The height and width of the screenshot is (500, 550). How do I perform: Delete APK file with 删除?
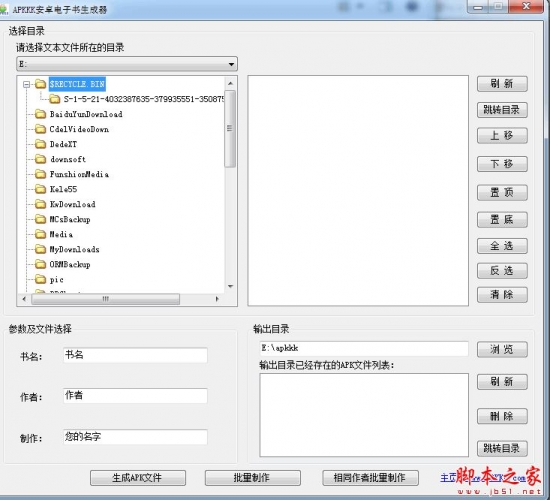click(502, 416)
